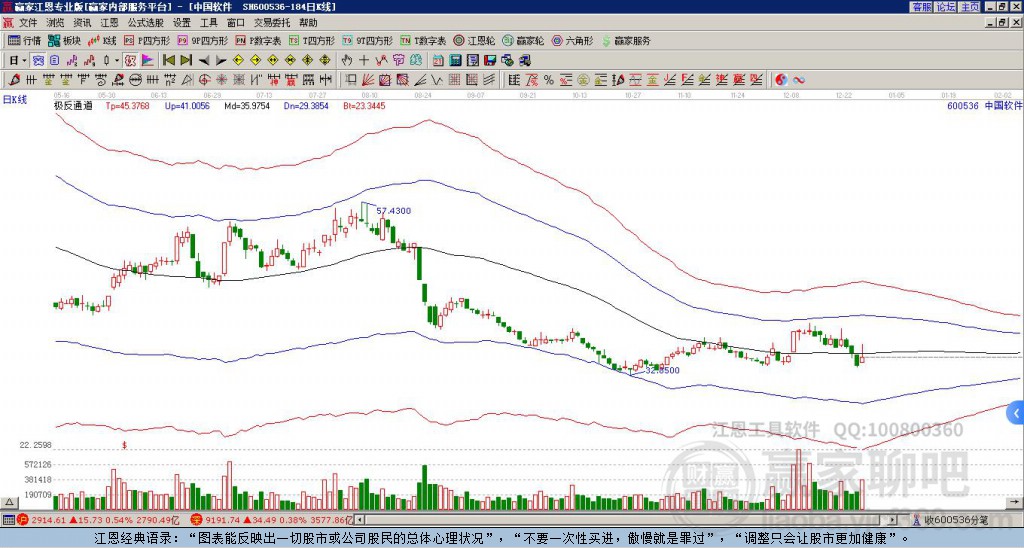Click the horizontal scrollbar right arrow
1024x548 pixels.
click(893, 520)
